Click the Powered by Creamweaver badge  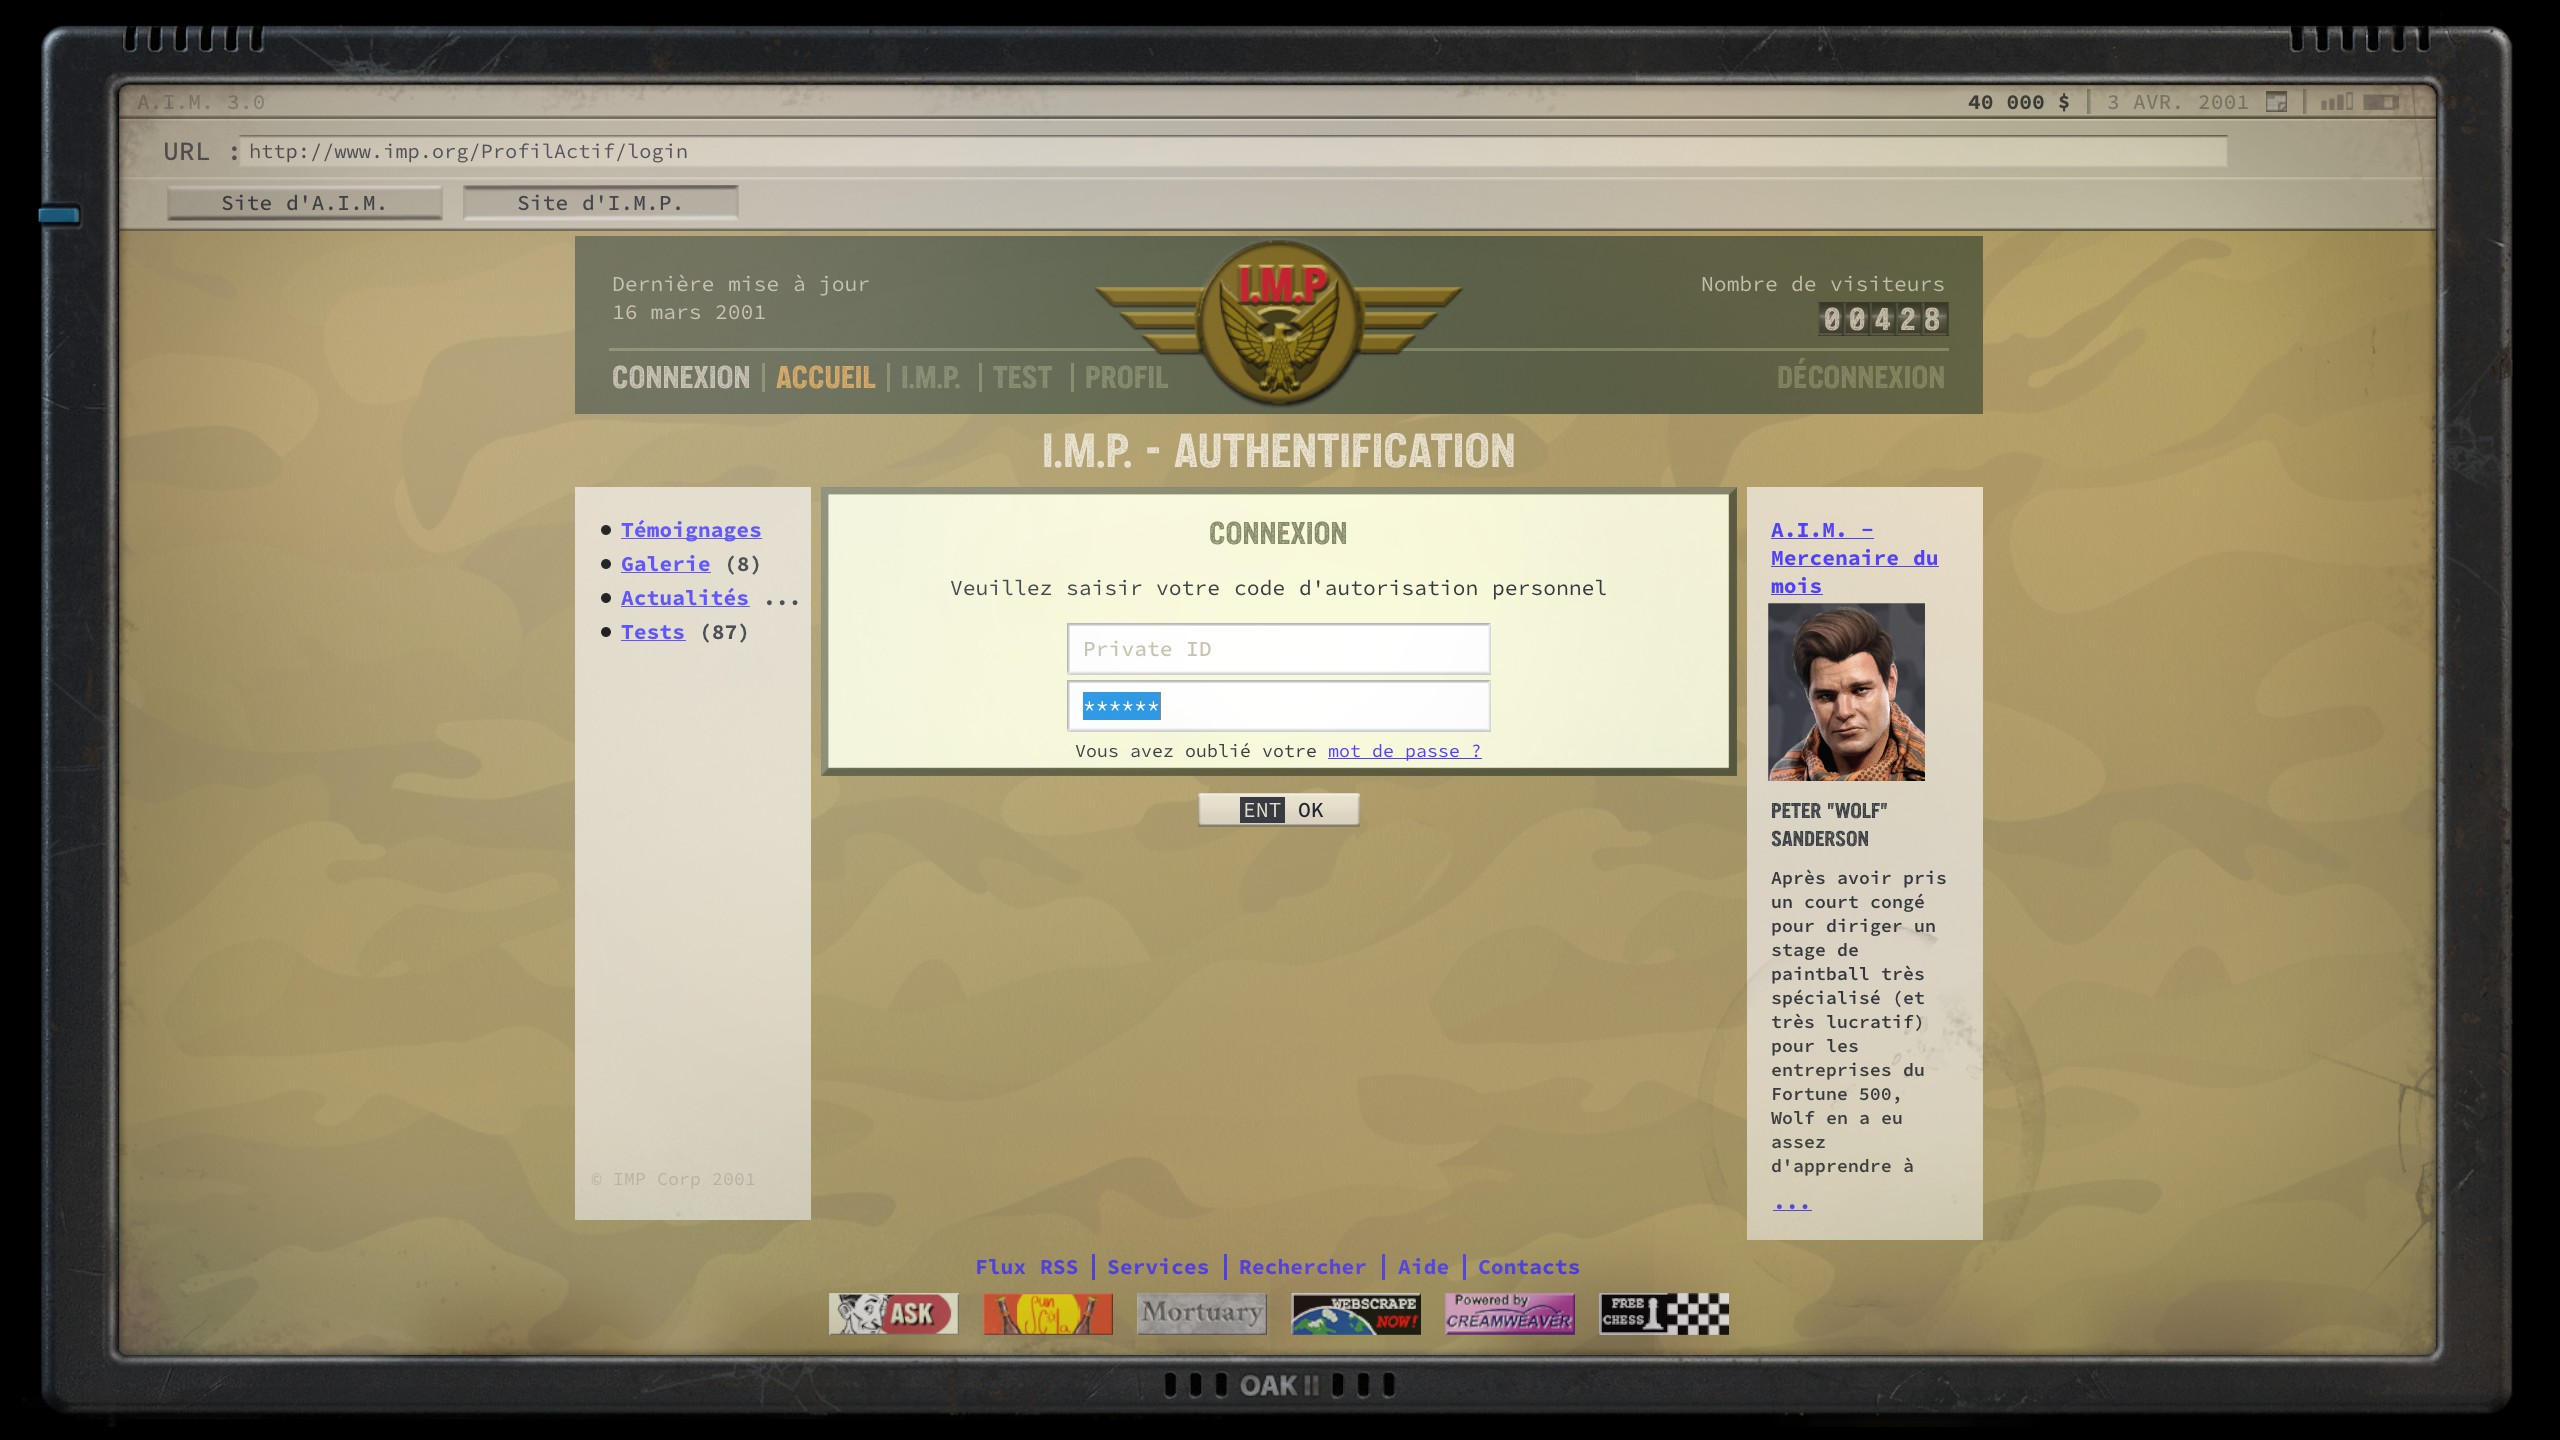coord(1510,1314)
